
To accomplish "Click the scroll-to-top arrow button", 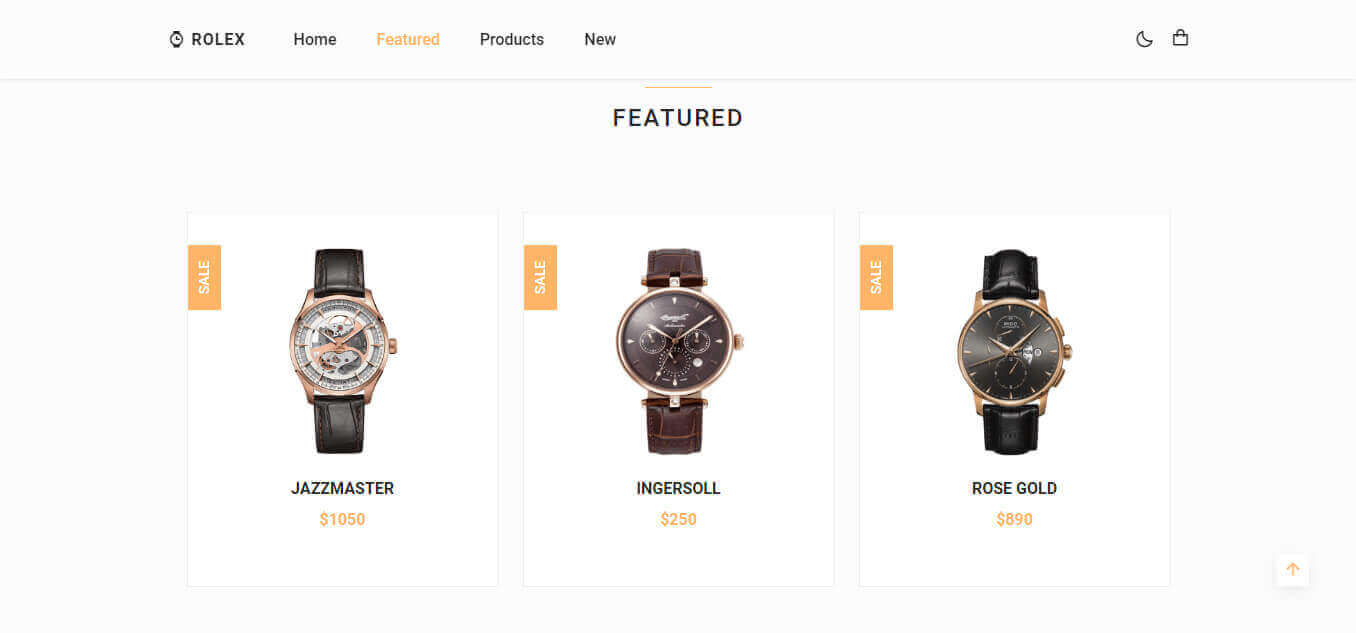I will click(1292, 570).
